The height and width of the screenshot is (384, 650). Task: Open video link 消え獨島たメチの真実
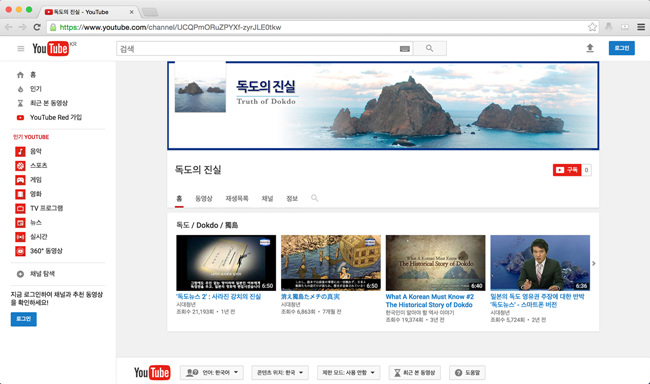coord(310,297)
